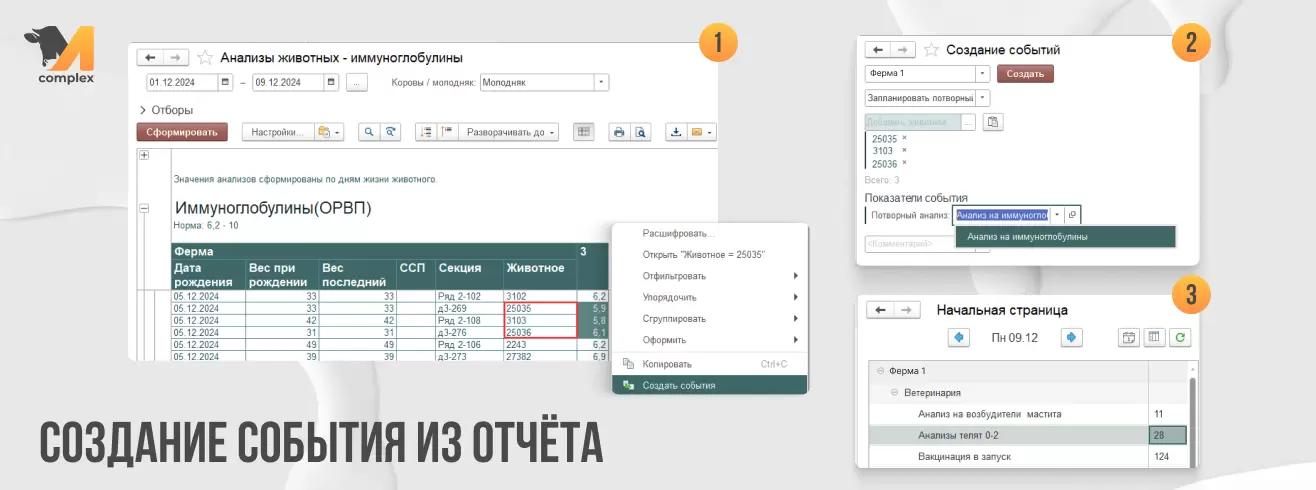Open report variants folder dropdown icon
This screenshot has height=490, width=1316.
point(328,132)
